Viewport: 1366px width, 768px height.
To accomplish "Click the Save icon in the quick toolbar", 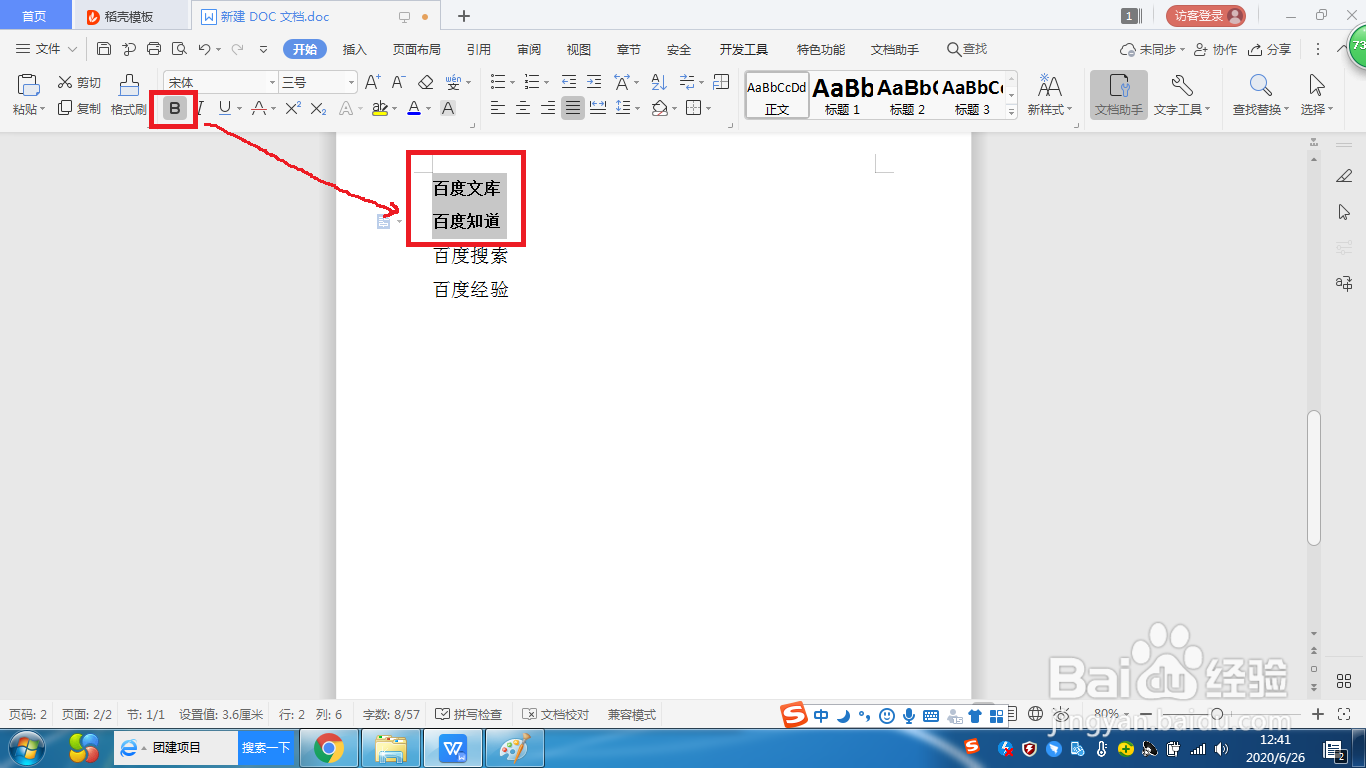I will click(x=104, y=49).
